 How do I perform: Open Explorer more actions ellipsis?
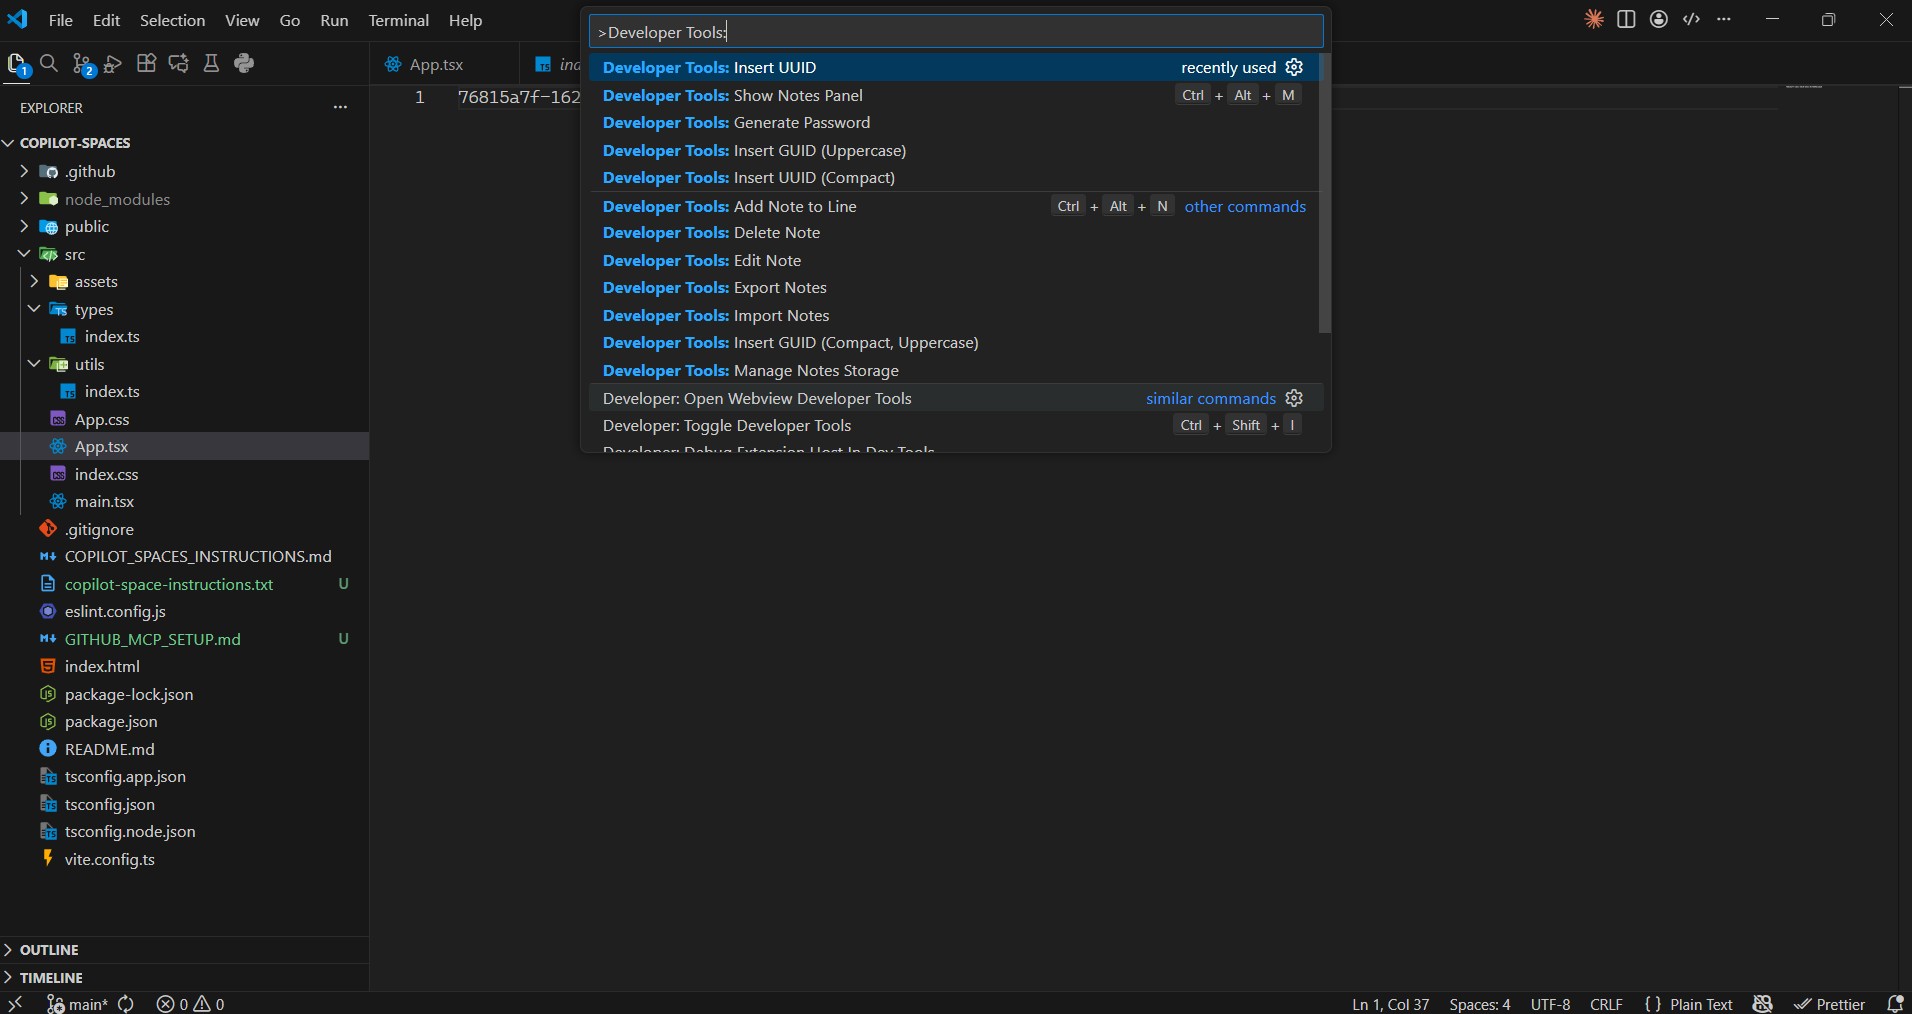tap(340, 107)
